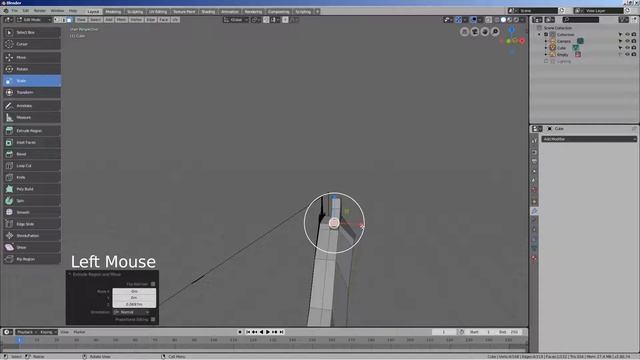Disable Cube render camera icon
The width and height of the screenshot is (640, 360).
click(x=634, y=48)
